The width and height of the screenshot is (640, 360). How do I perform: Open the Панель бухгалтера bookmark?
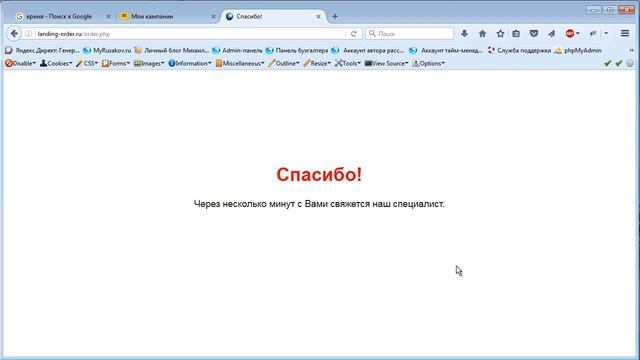(x=297, y=50)
